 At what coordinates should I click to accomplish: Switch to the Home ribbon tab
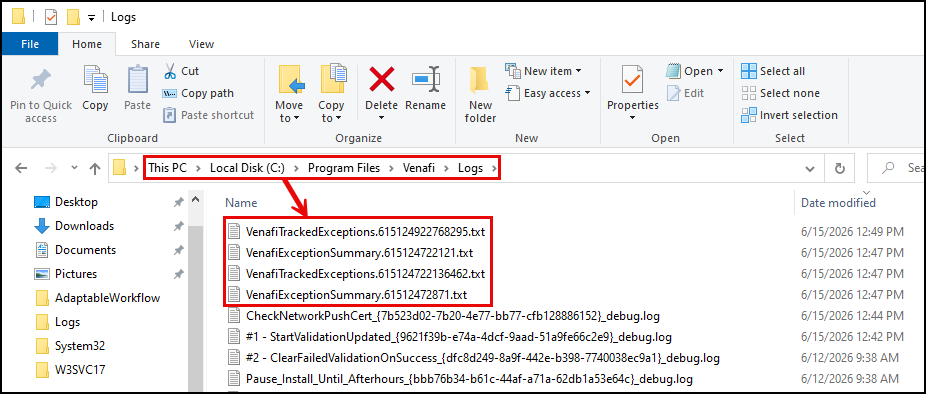click(x=87, y=44)
